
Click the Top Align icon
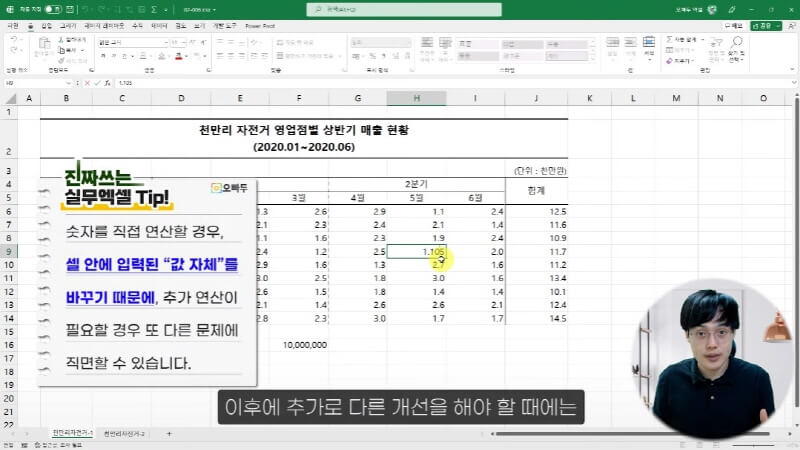tap(220, 43)
